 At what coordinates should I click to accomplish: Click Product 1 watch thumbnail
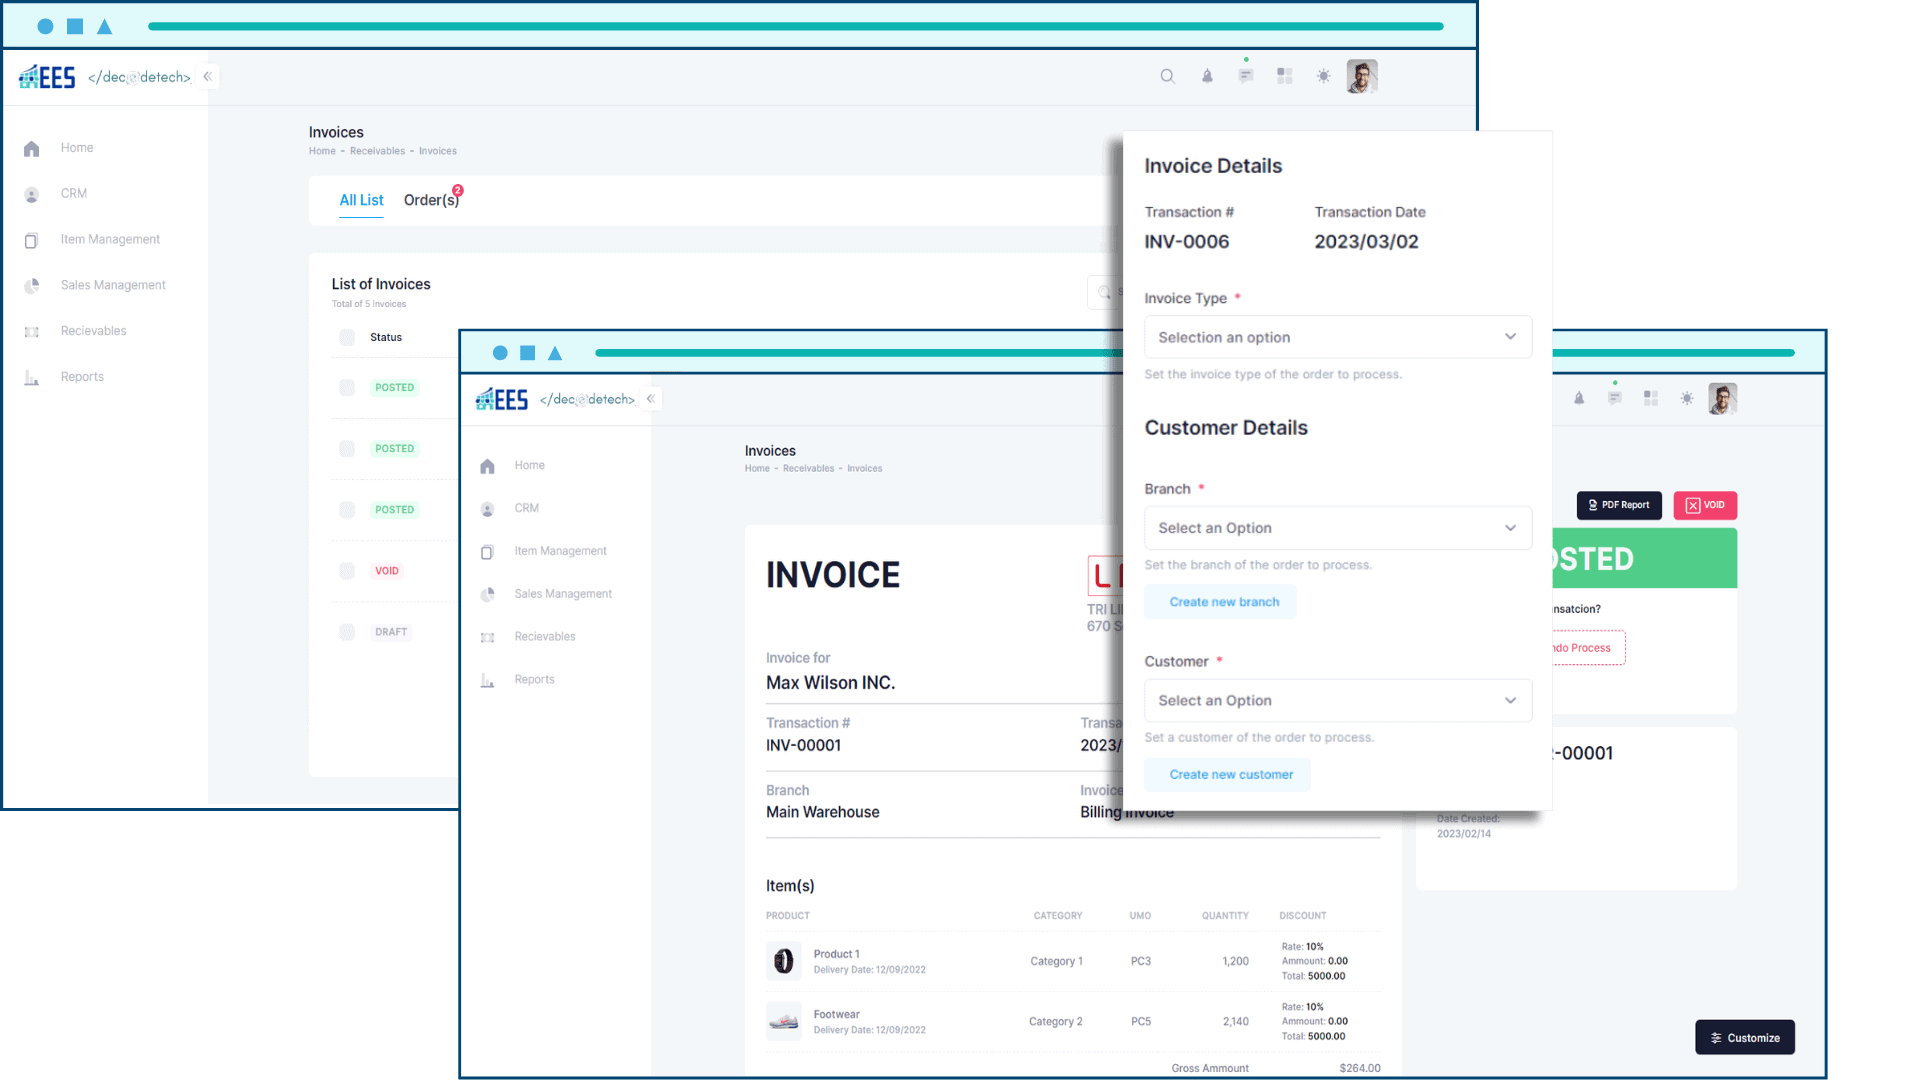pos(784,961)
